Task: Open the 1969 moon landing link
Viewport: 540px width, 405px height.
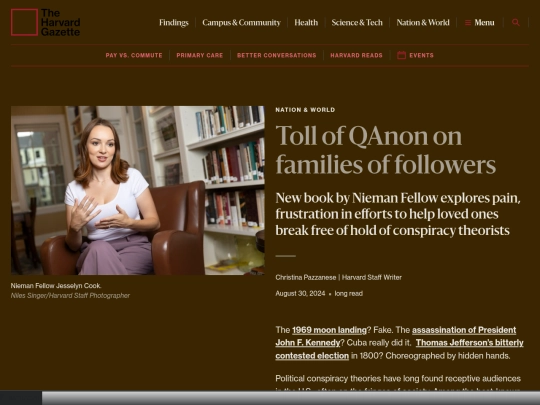Action: point(329,330)
